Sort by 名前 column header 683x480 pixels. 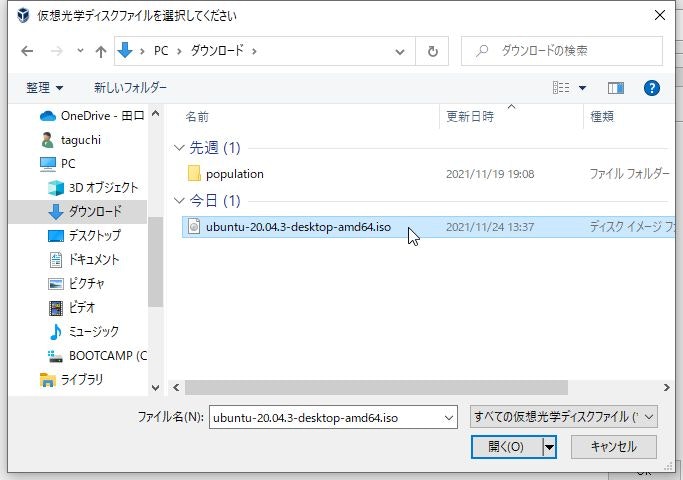(197, 116)
